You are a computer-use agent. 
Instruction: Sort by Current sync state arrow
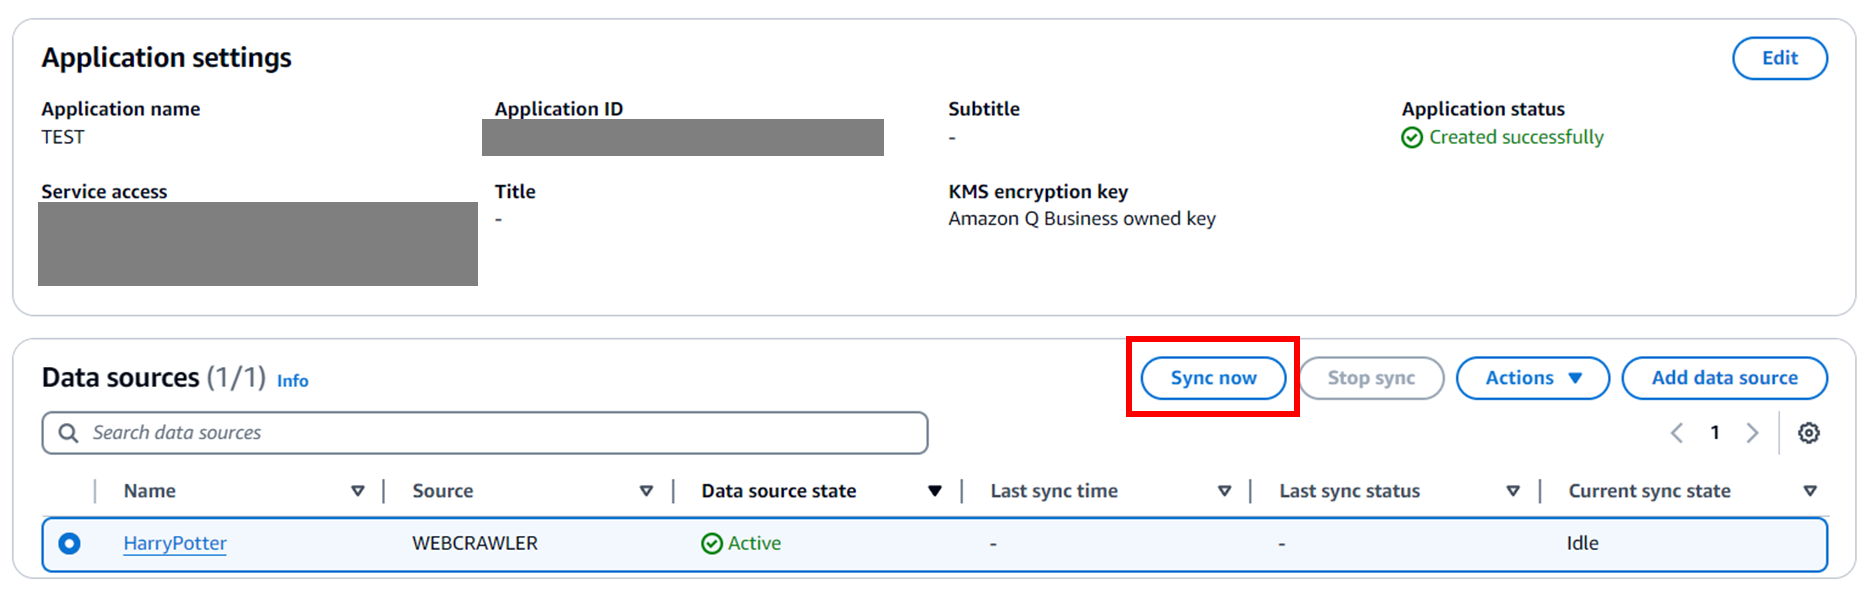click(1809, 491)
